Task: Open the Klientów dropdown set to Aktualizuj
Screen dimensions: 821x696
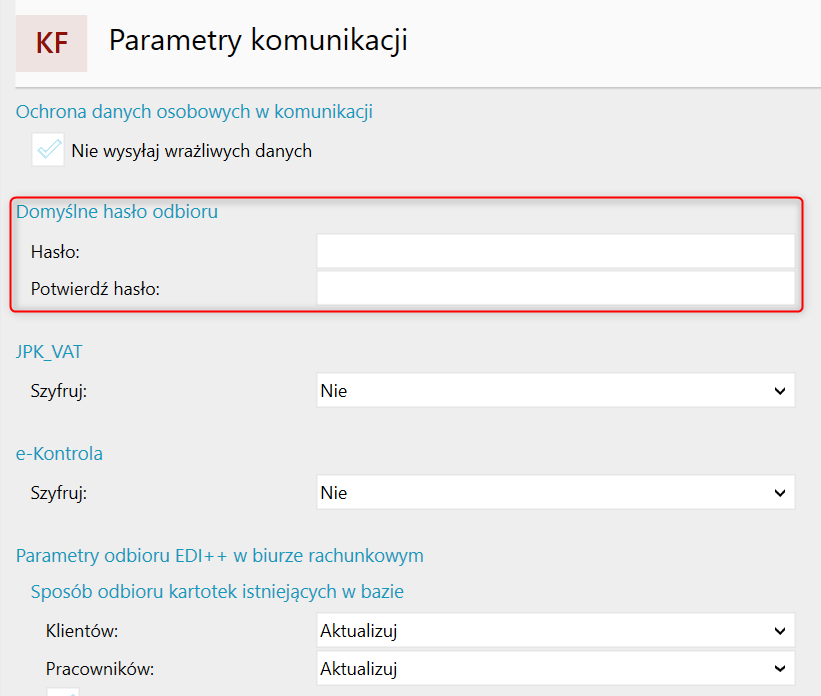Action: [x=555, y=631]
